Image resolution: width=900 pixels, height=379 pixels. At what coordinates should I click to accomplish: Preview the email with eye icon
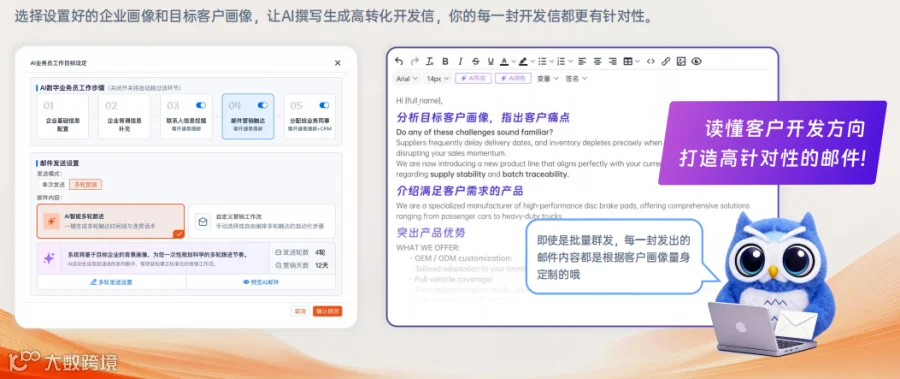pyautogui.click(x=696, y=61)
